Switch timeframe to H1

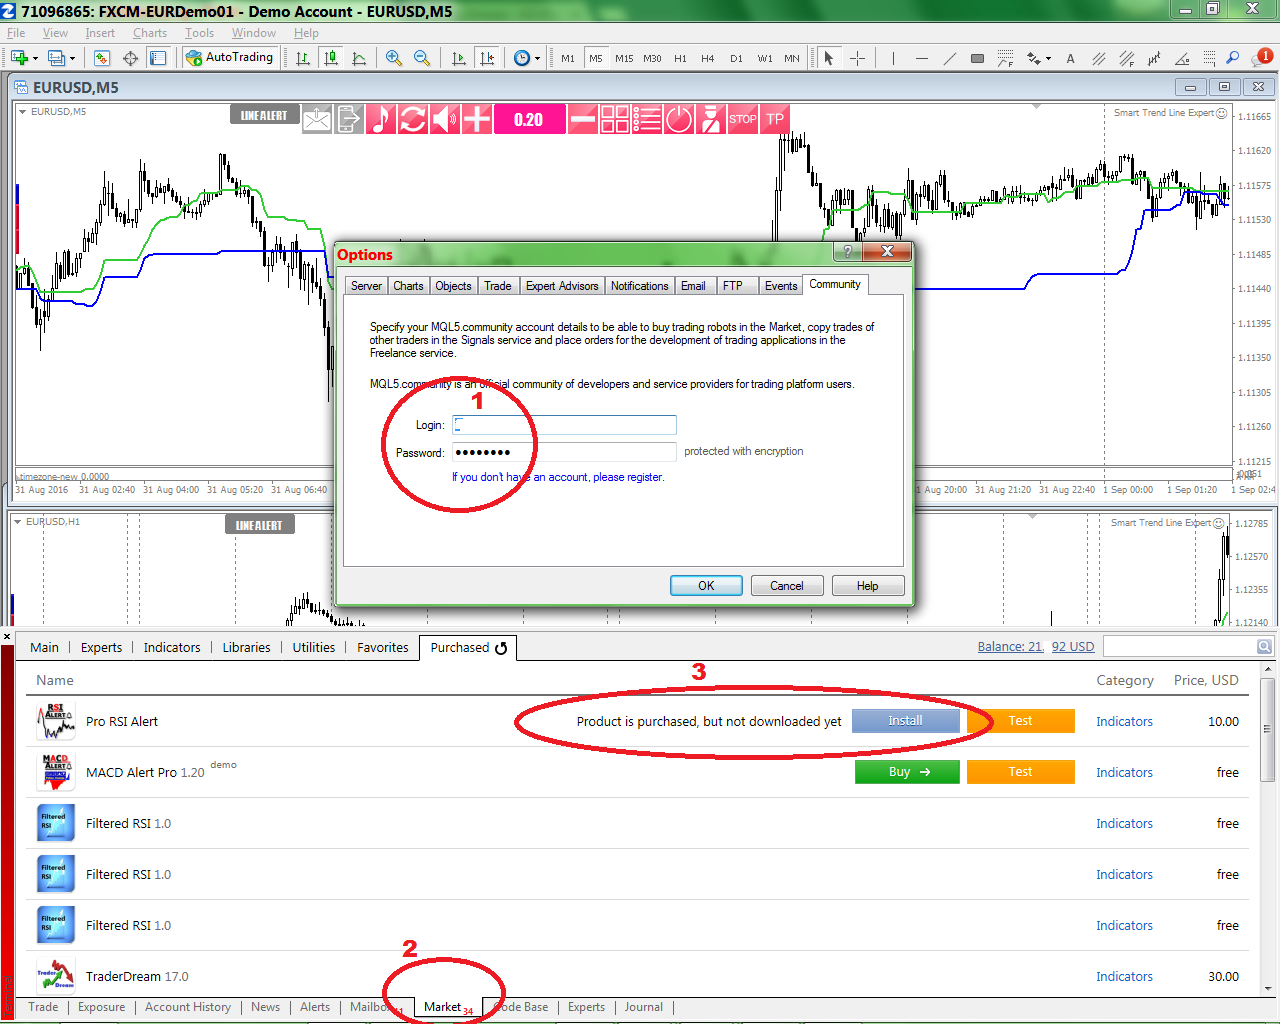[x=680, y=58]
